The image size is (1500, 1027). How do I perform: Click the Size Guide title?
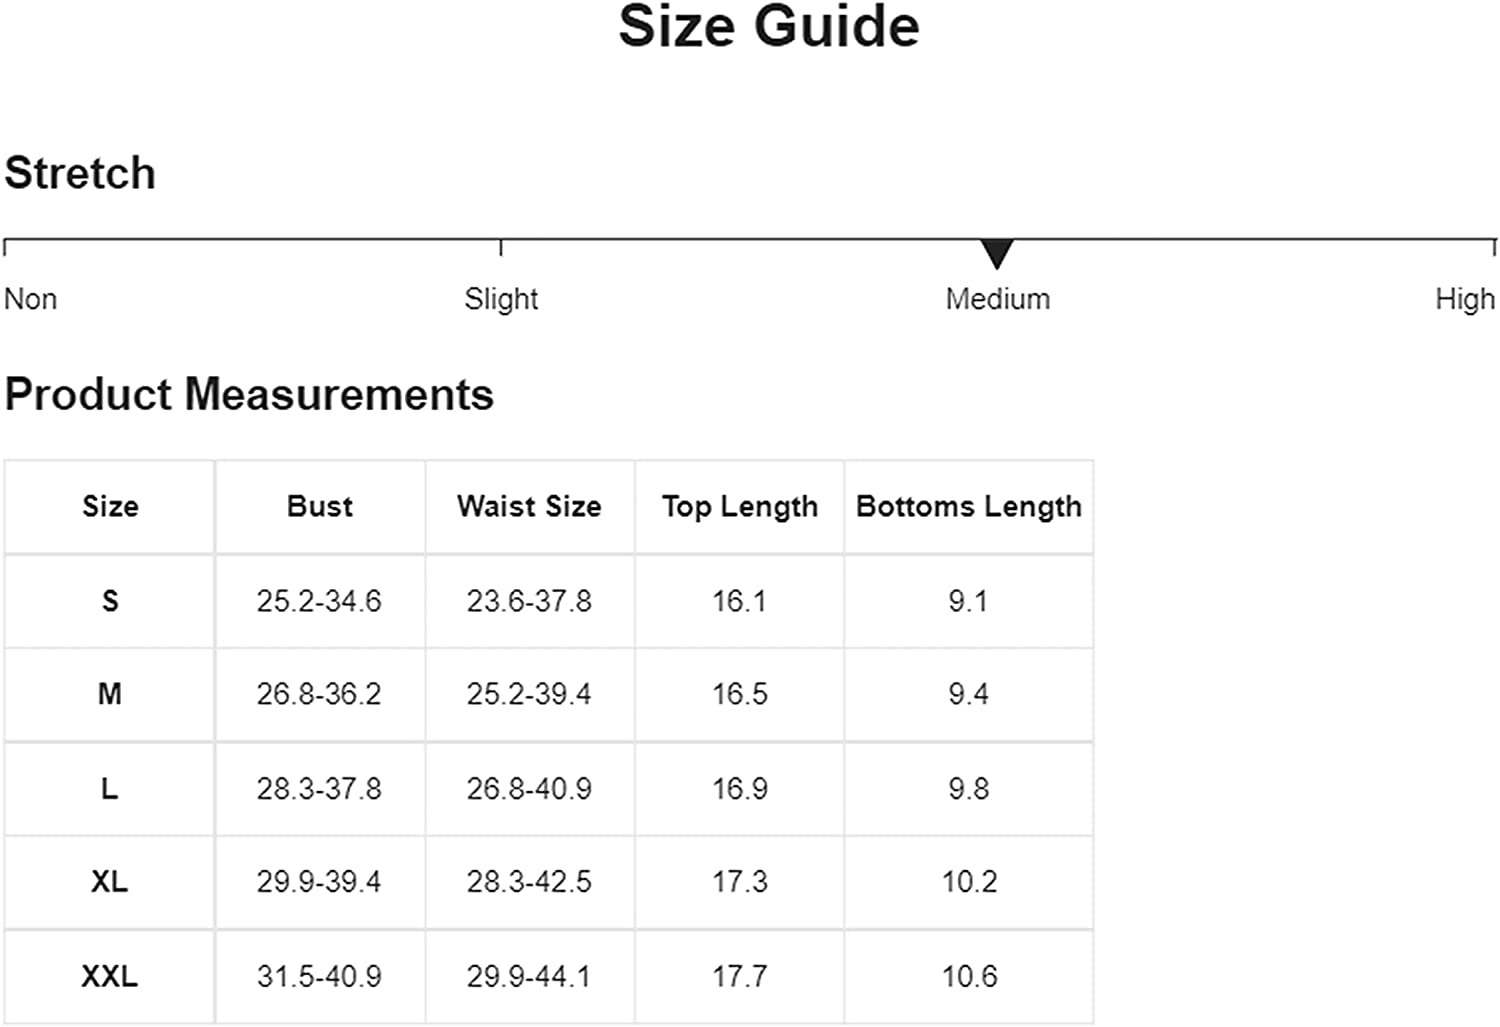[769, 26]
